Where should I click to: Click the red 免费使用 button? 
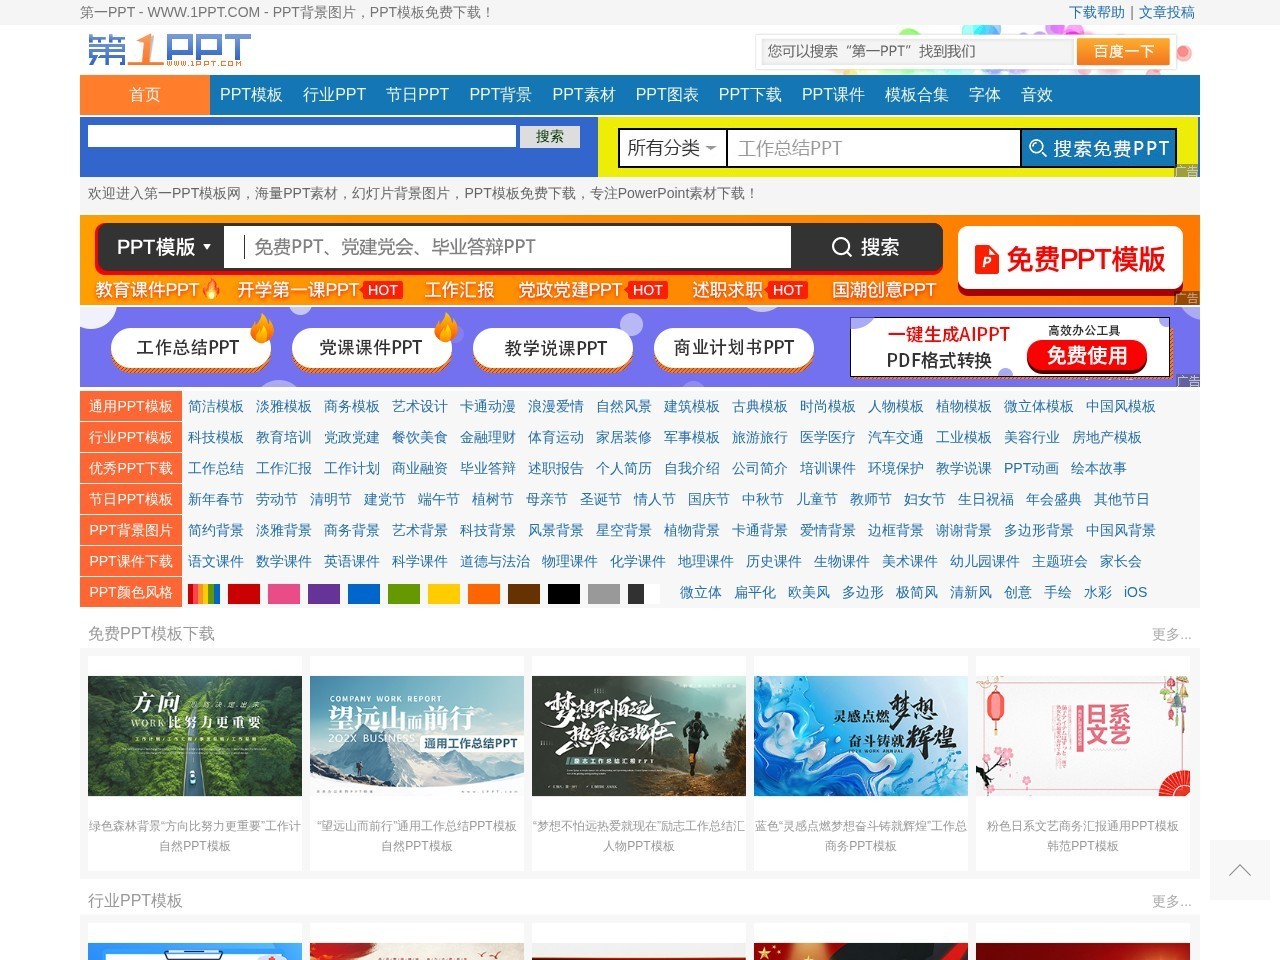1087,356
